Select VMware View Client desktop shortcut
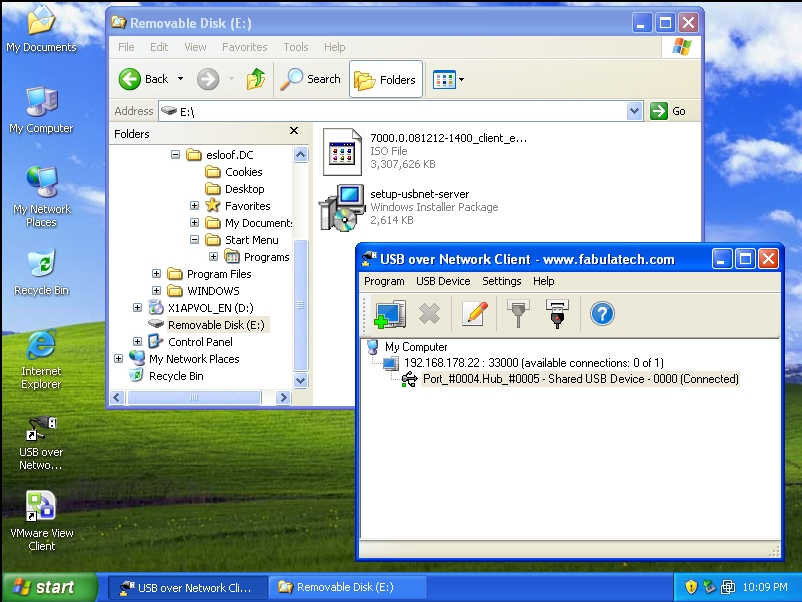The height and width of the screenshot is (602, 802). (41, 521)
